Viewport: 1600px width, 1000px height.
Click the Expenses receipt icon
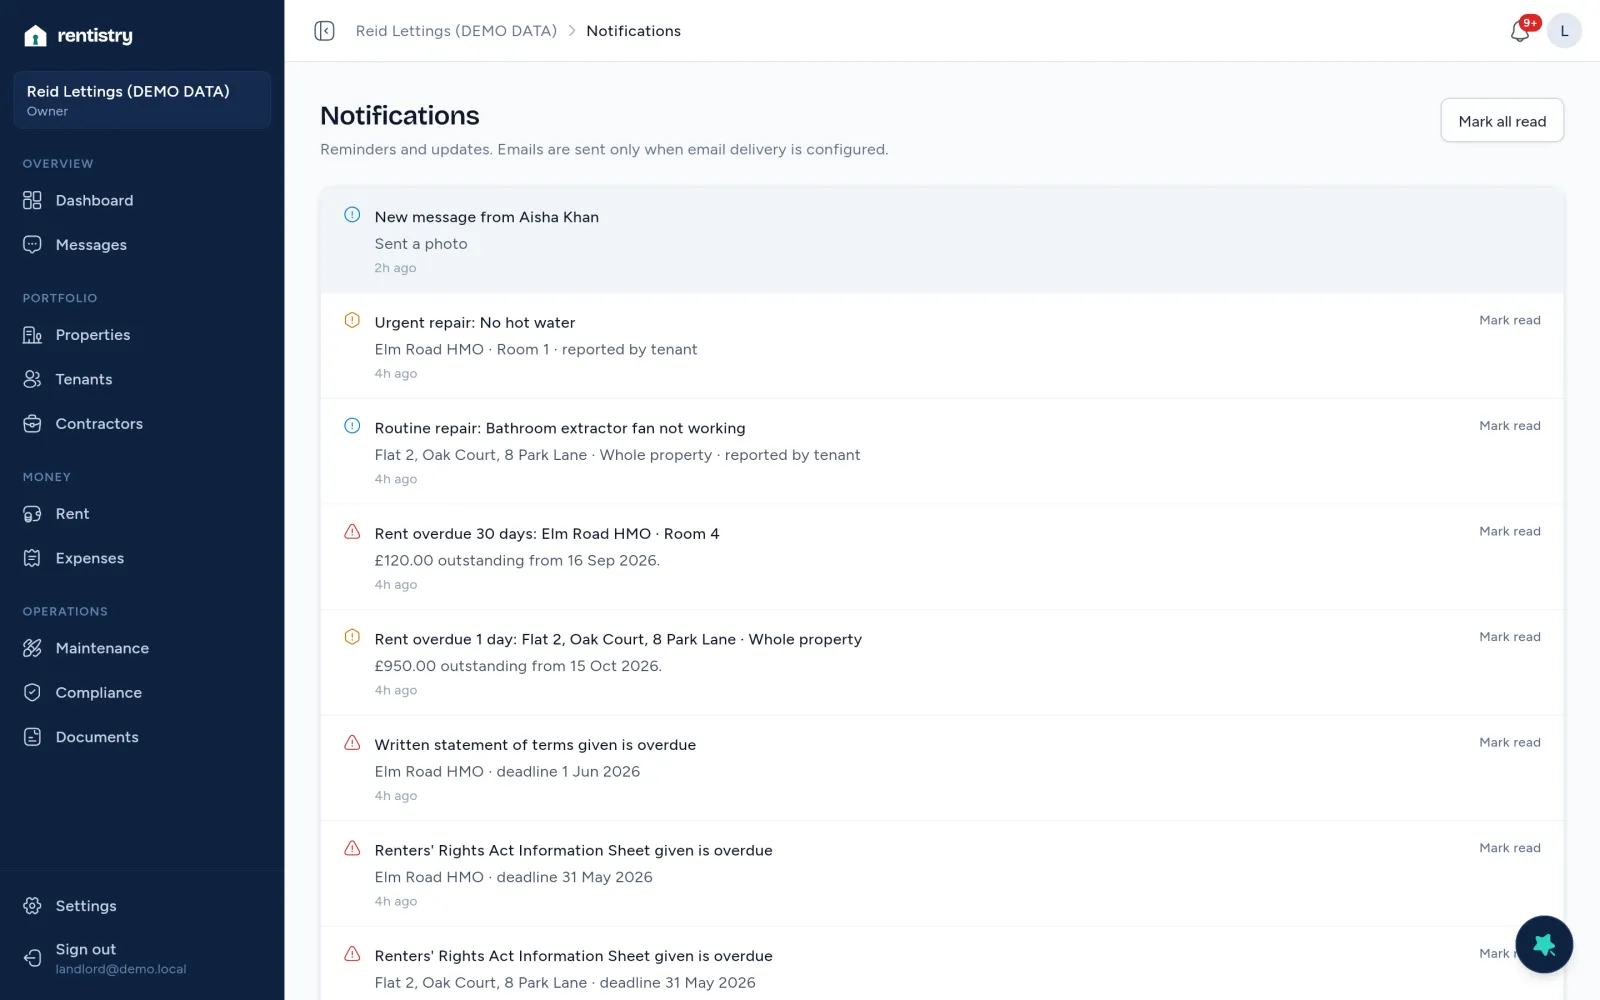click(x=32, y=558)
